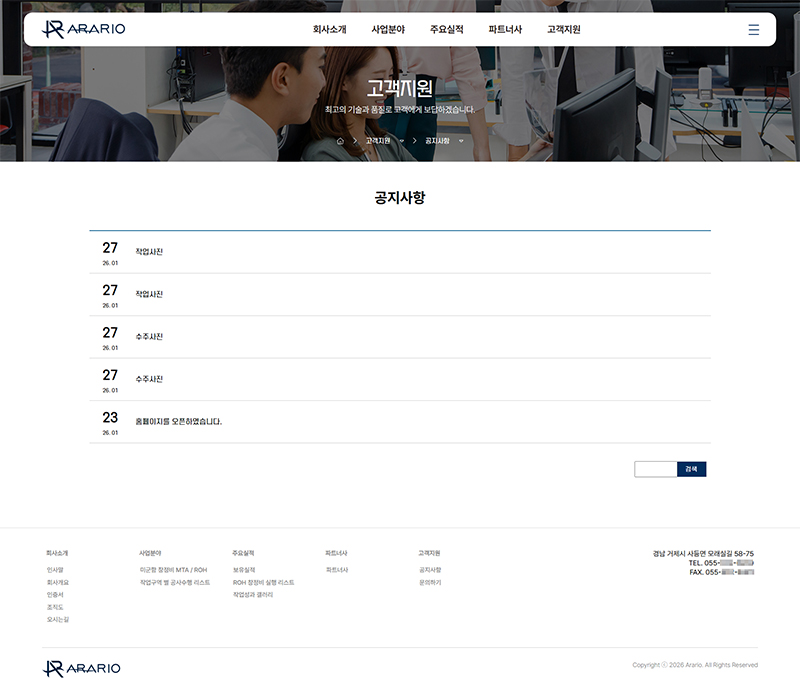Click the search input field beside 검색
This screenshot has height=699, width=800.
(x=655, y=469)
